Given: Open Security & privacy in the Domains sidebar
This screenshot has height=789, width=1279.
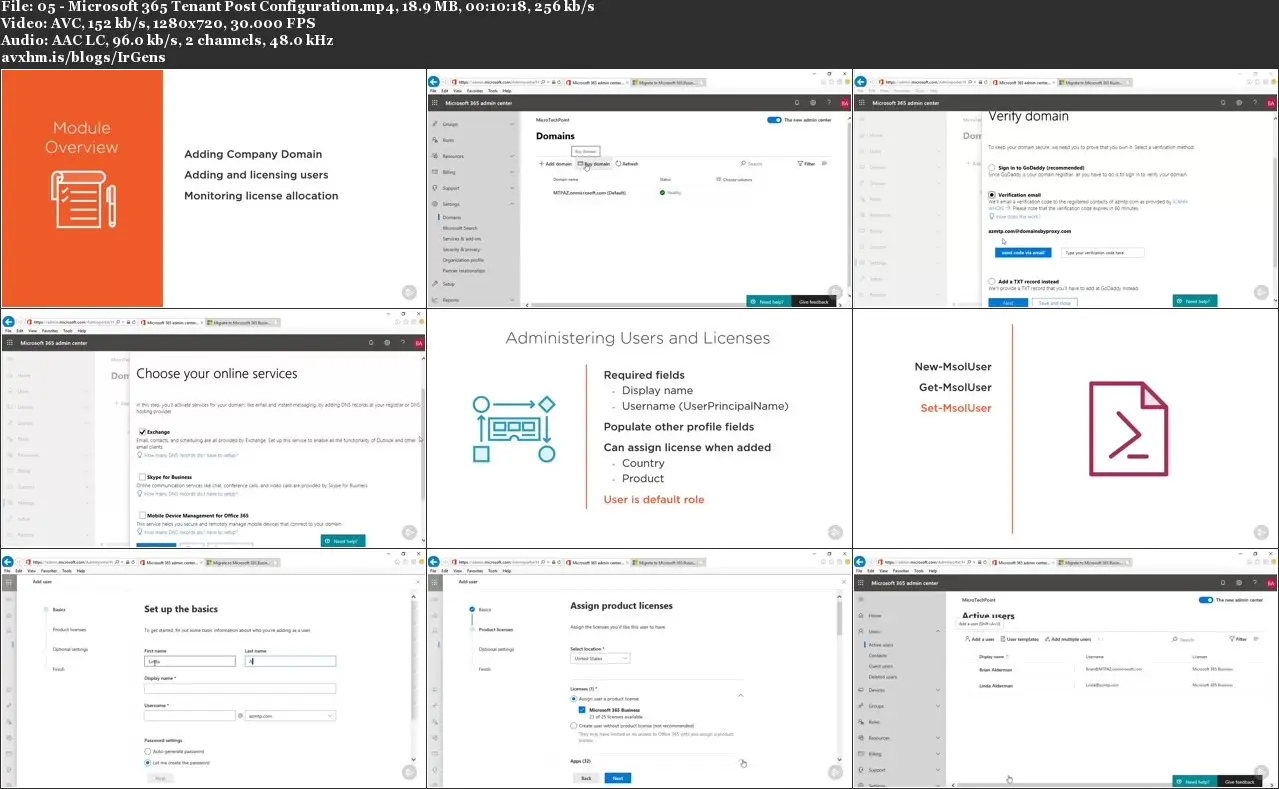Looking at the screenshot, I should (461, 250).
